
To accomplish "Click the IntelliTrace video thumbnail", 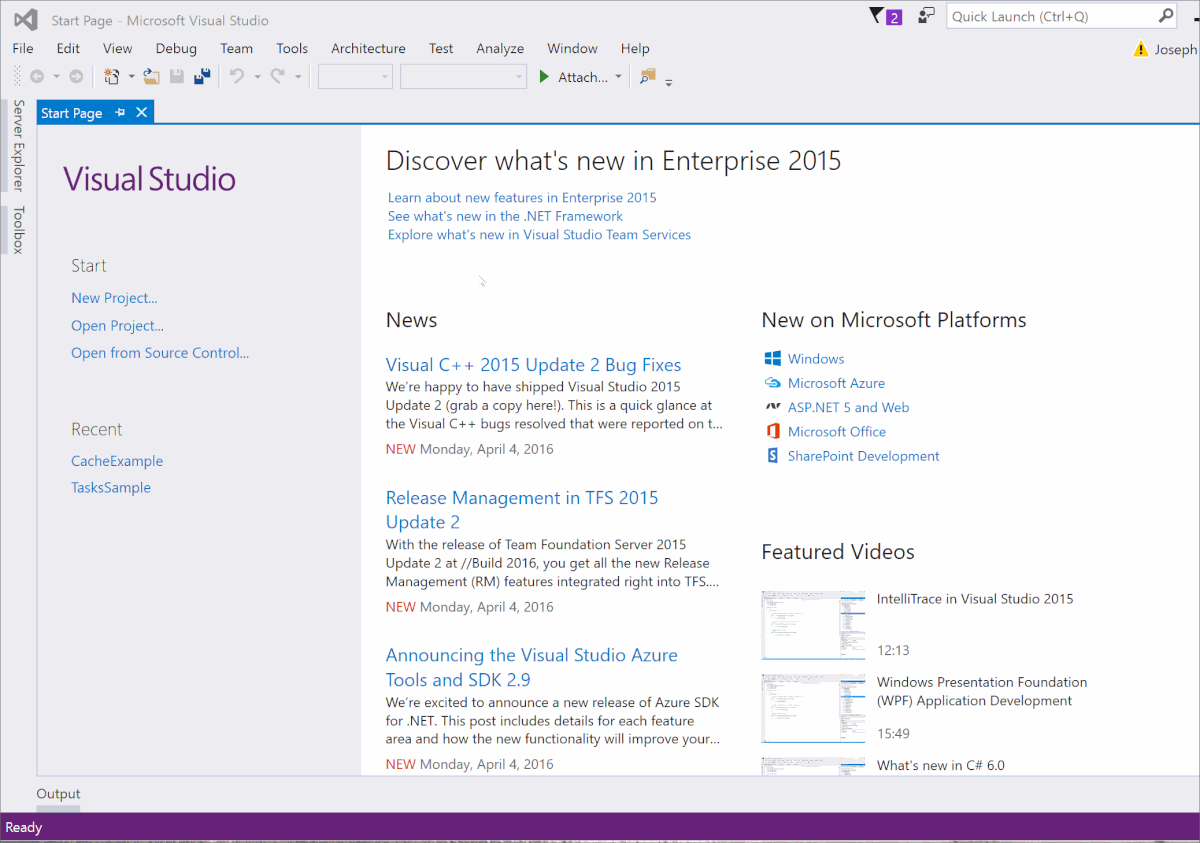I will (x=813, y=625).
